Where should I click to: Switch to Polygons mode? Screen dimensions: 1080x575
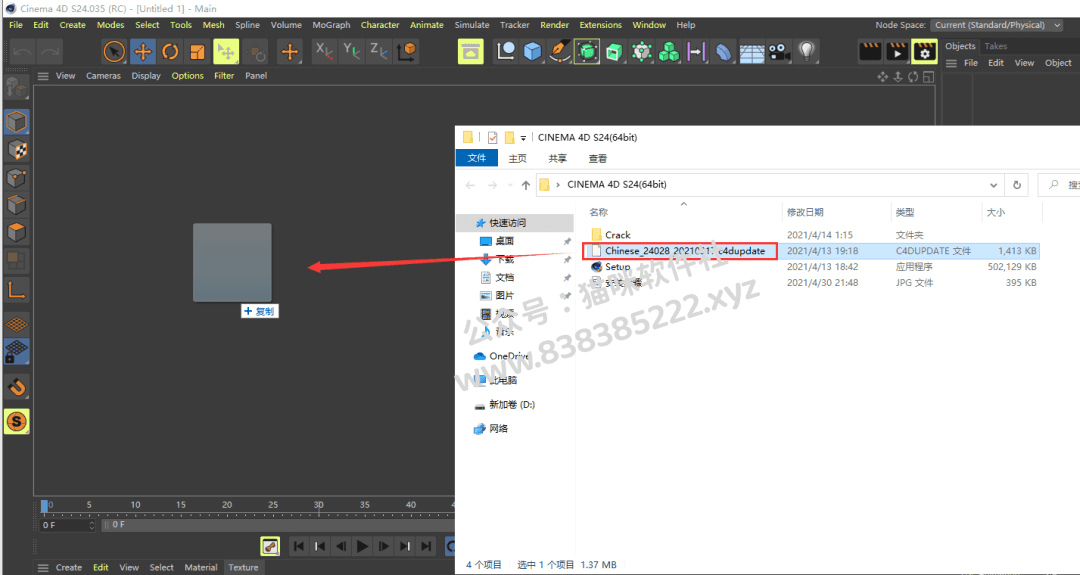point(16,232)
